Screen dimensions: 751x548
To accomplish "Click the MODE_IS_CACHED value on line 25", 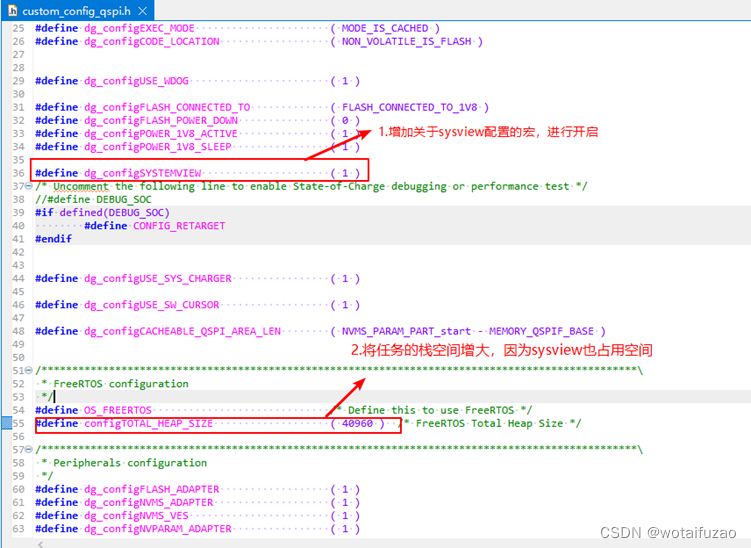I will [x=385, y=28].
